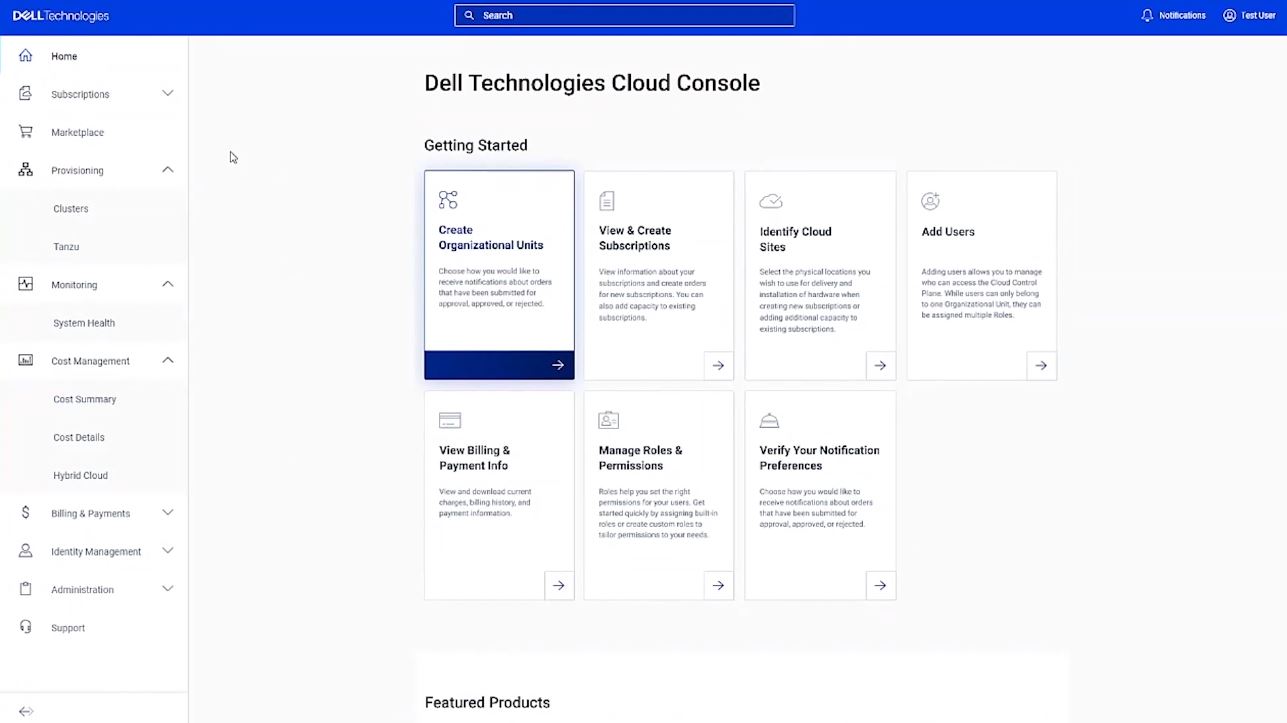The width and height of the screenshot is (1287, 723).
Task: Expand Billing & Payments chevron
Action: coord(168,513)
